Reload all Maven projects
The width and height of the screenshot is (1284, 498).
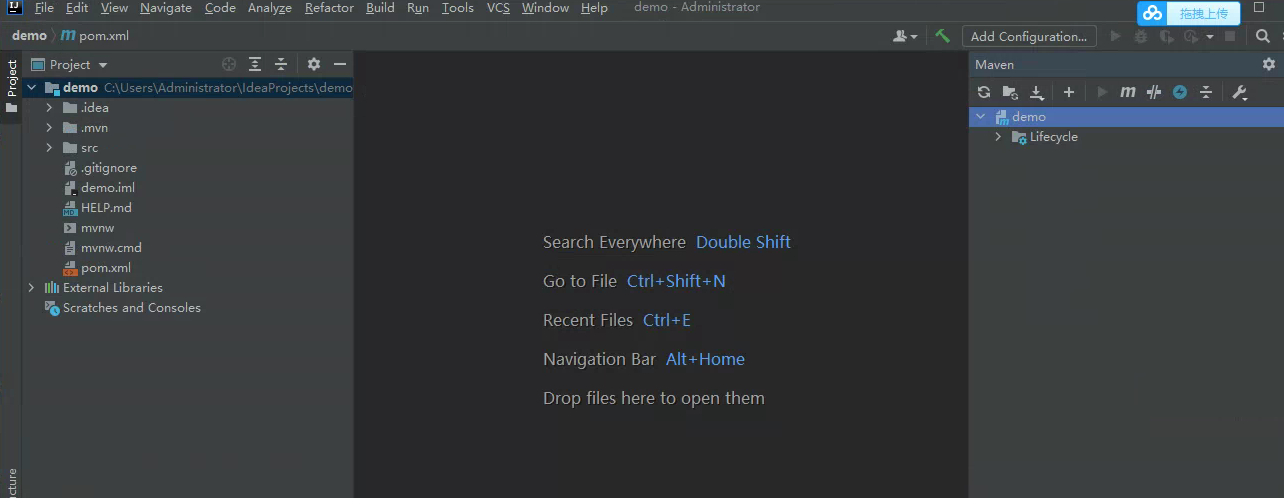click(x=984, y=92)
